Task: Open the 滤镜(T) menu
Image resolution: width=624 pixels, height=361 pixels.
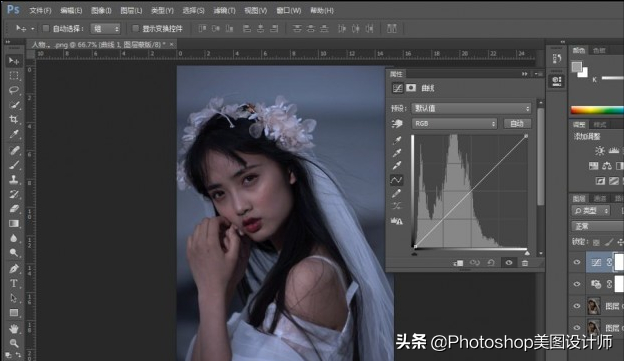Action: pyautogui.click(x=224, y=11)
